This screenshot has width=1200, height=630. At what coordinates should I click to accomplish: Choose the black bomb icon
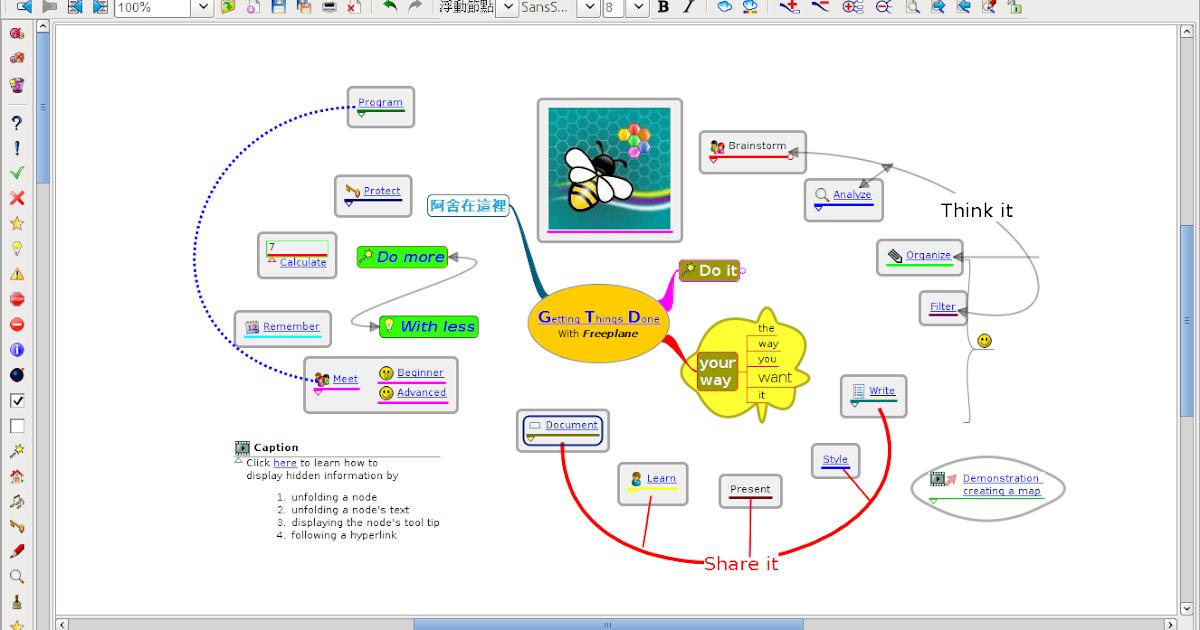16,375
